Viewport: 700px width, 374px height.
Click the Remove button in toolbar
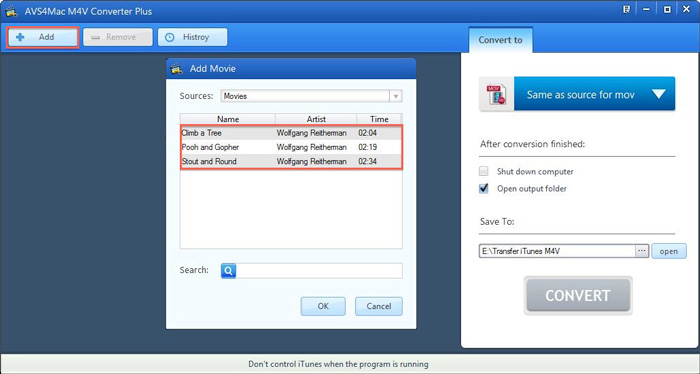(x=118, y=37)
